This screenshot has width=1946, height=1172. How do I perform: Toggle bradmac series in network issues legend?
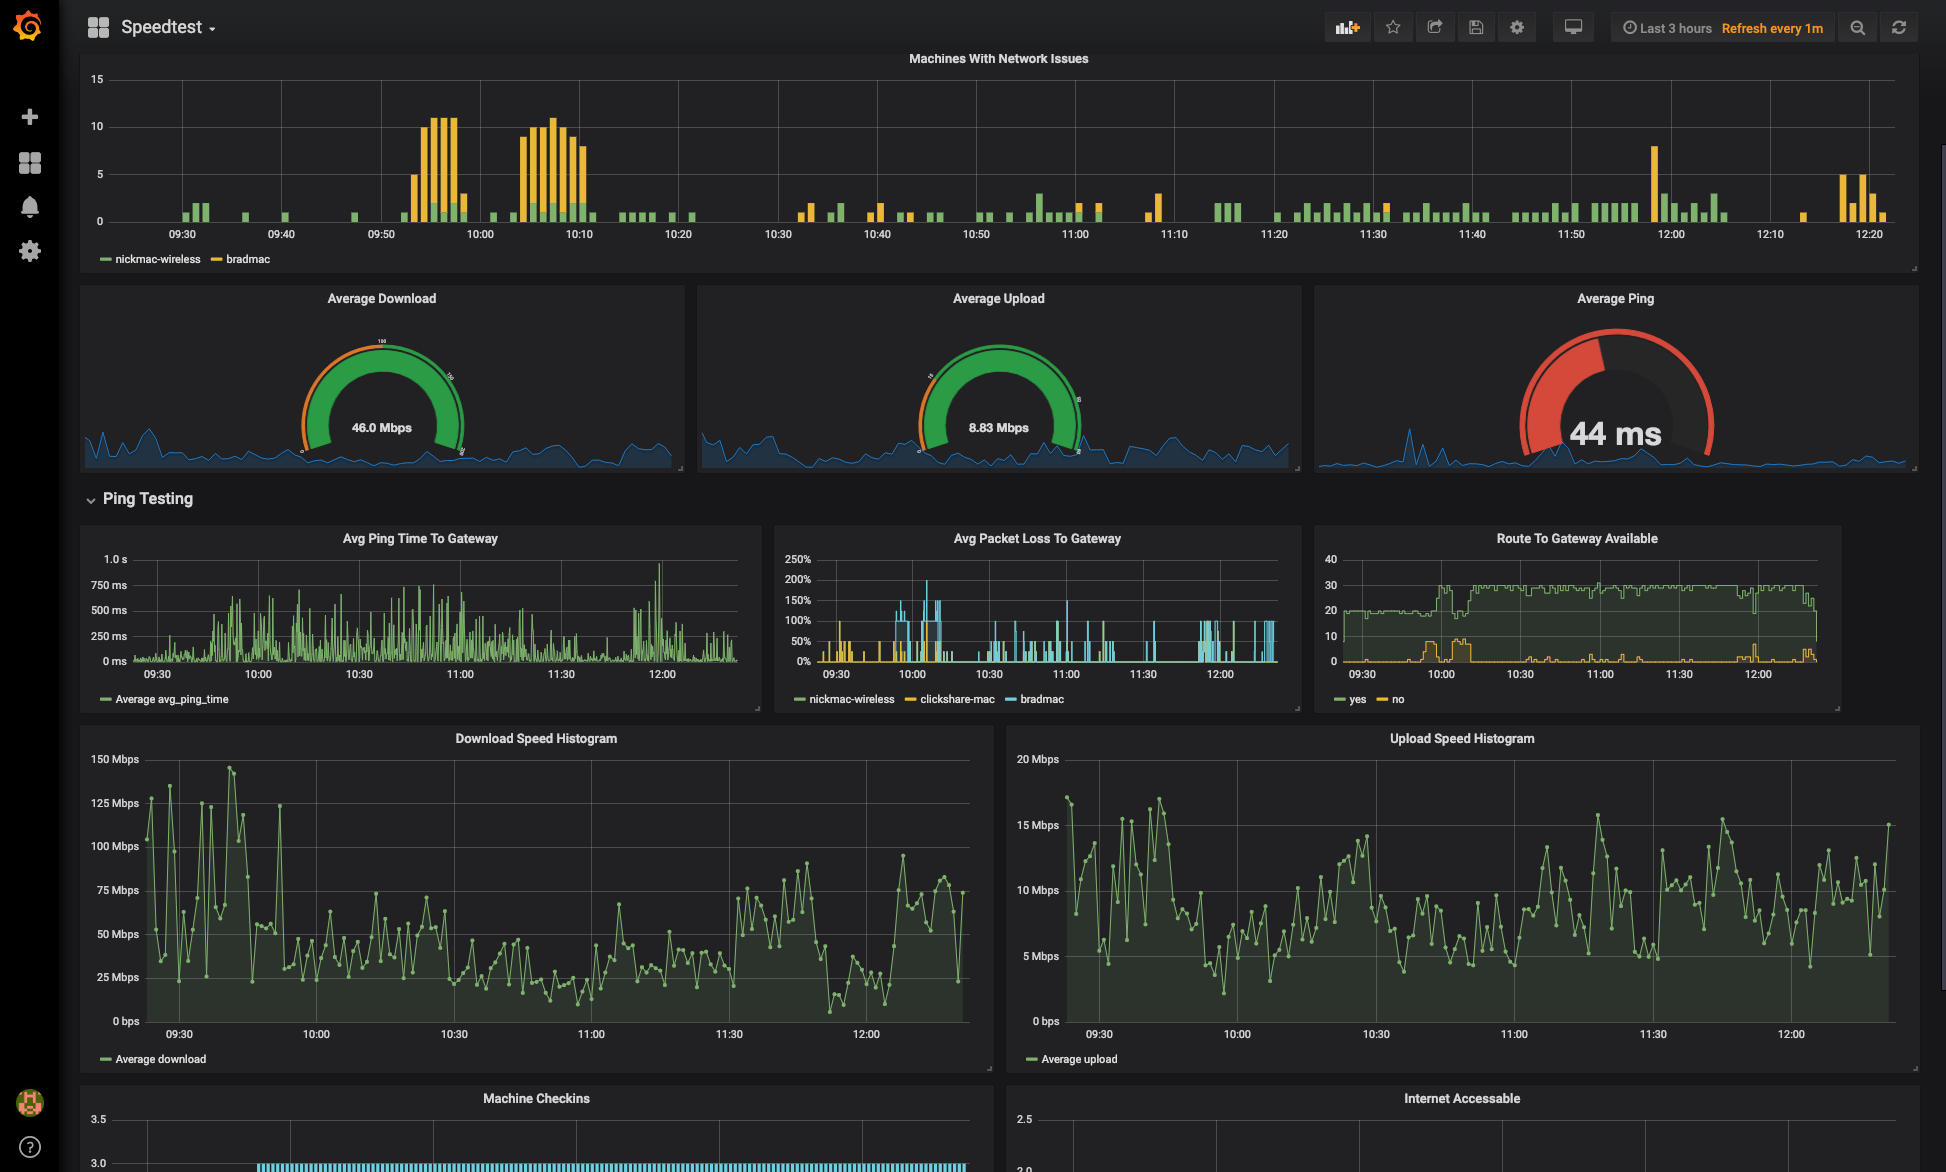point(247,259)
